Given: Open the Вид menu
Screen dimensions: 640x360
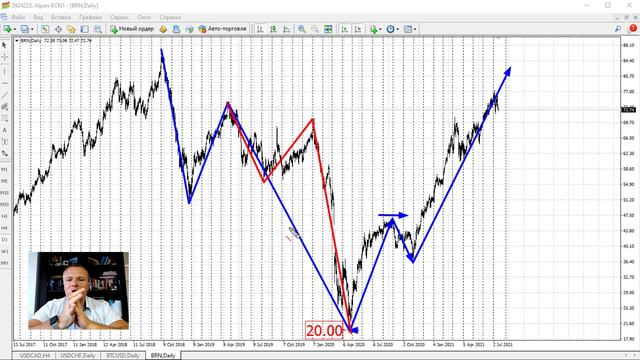Looking at the screenshot, I should (38, 17).
